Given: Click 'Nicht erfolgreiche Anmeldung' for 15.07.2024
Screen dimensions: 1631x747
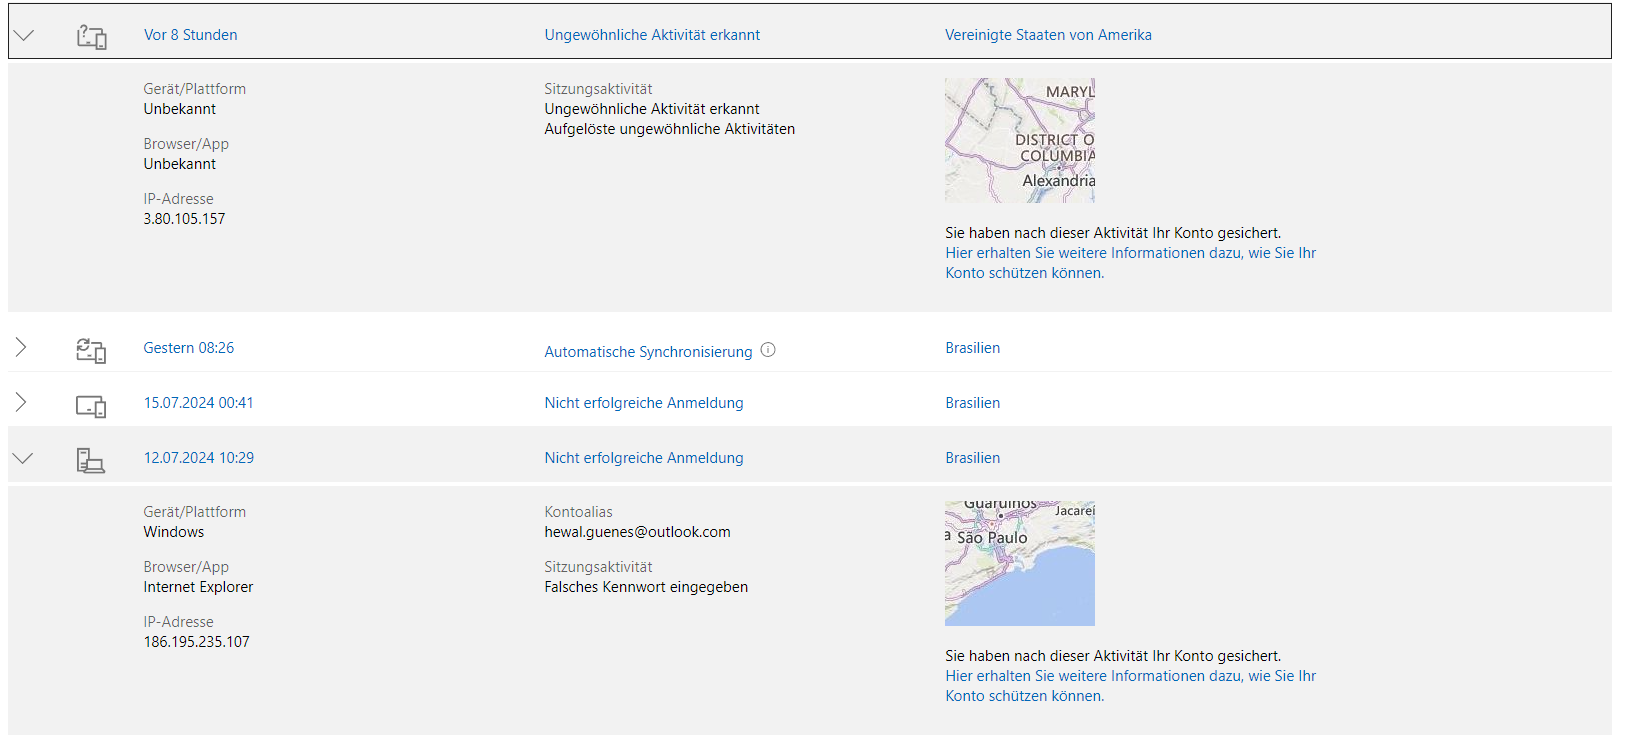Looking at the screenshot, I should pyautogui.click(x=644, y=403).
